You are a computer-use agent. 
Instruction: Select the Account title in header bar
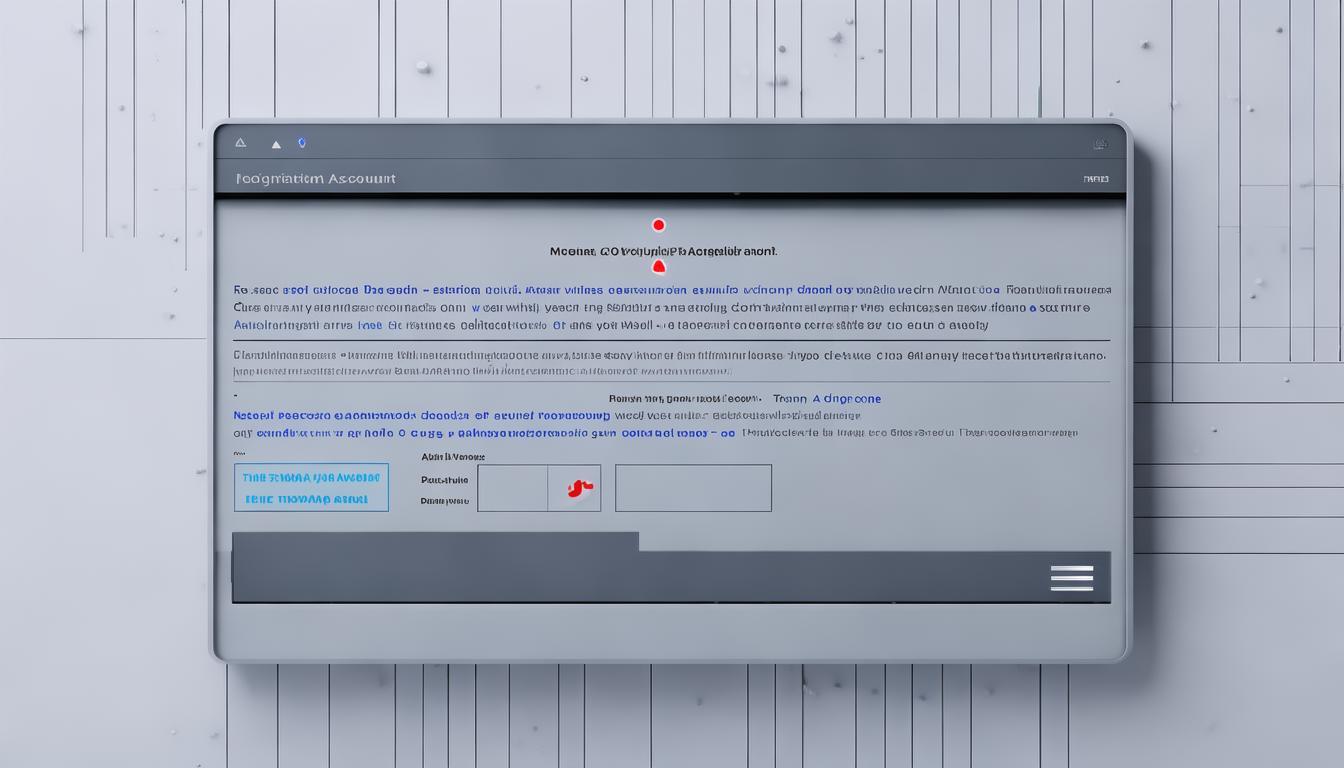click(315, 179)
